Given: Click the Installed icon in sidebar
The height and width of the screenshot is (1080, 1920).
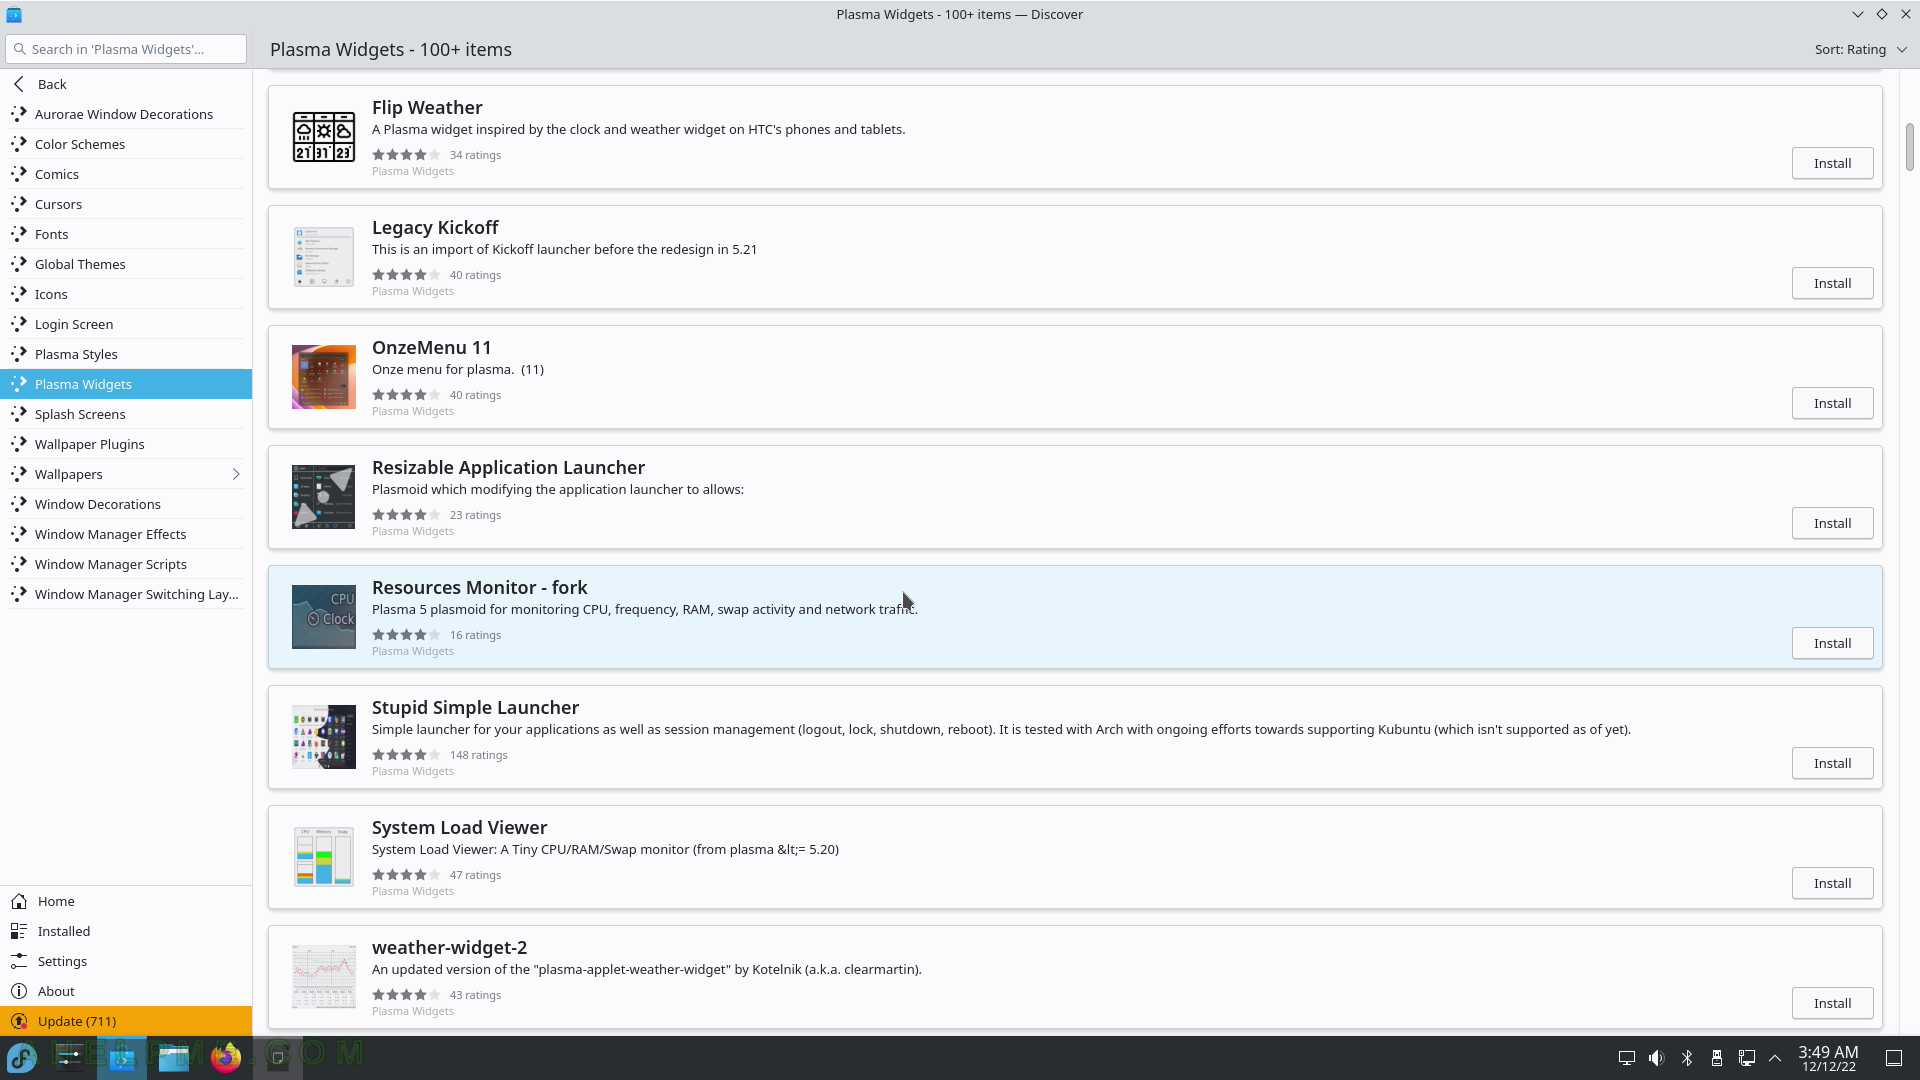Looking at the screenshot, I should (19, 931).
